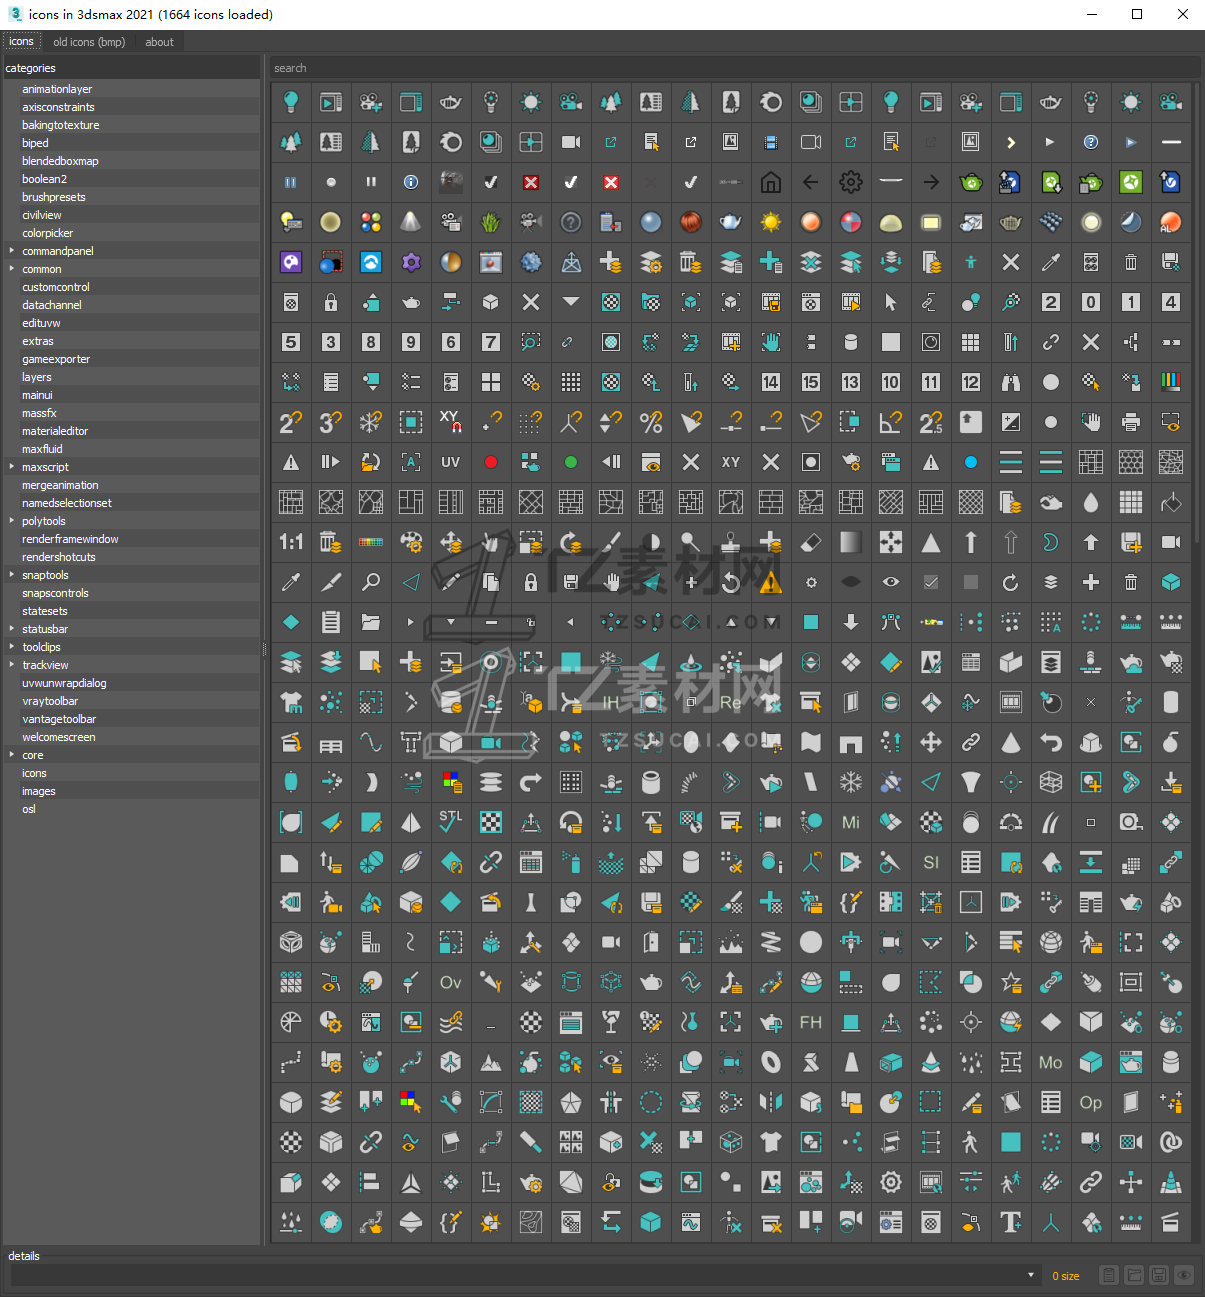
Task: Click the Op text icon
Action: click(x=1091, y=1102)
